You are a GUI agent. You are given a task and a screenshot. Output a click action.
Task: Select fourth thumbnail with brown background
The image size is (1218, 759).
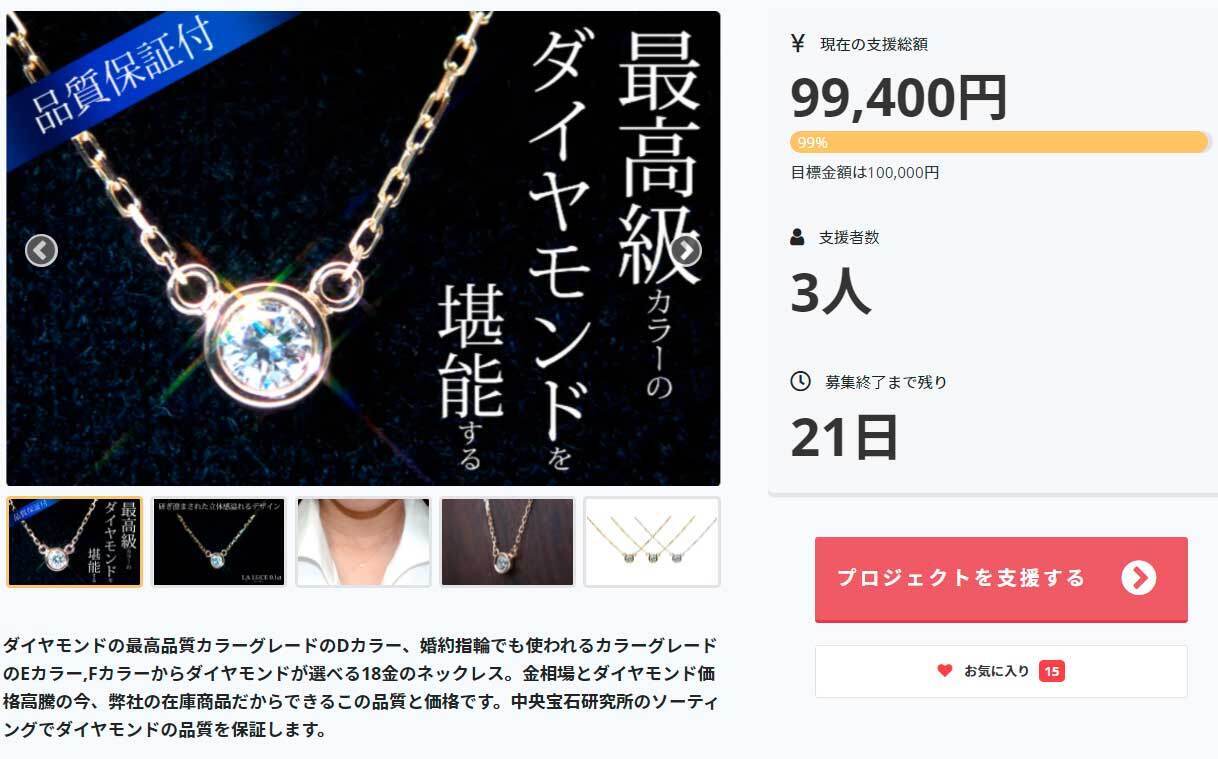pyautogui.click(x=507, y=542)
